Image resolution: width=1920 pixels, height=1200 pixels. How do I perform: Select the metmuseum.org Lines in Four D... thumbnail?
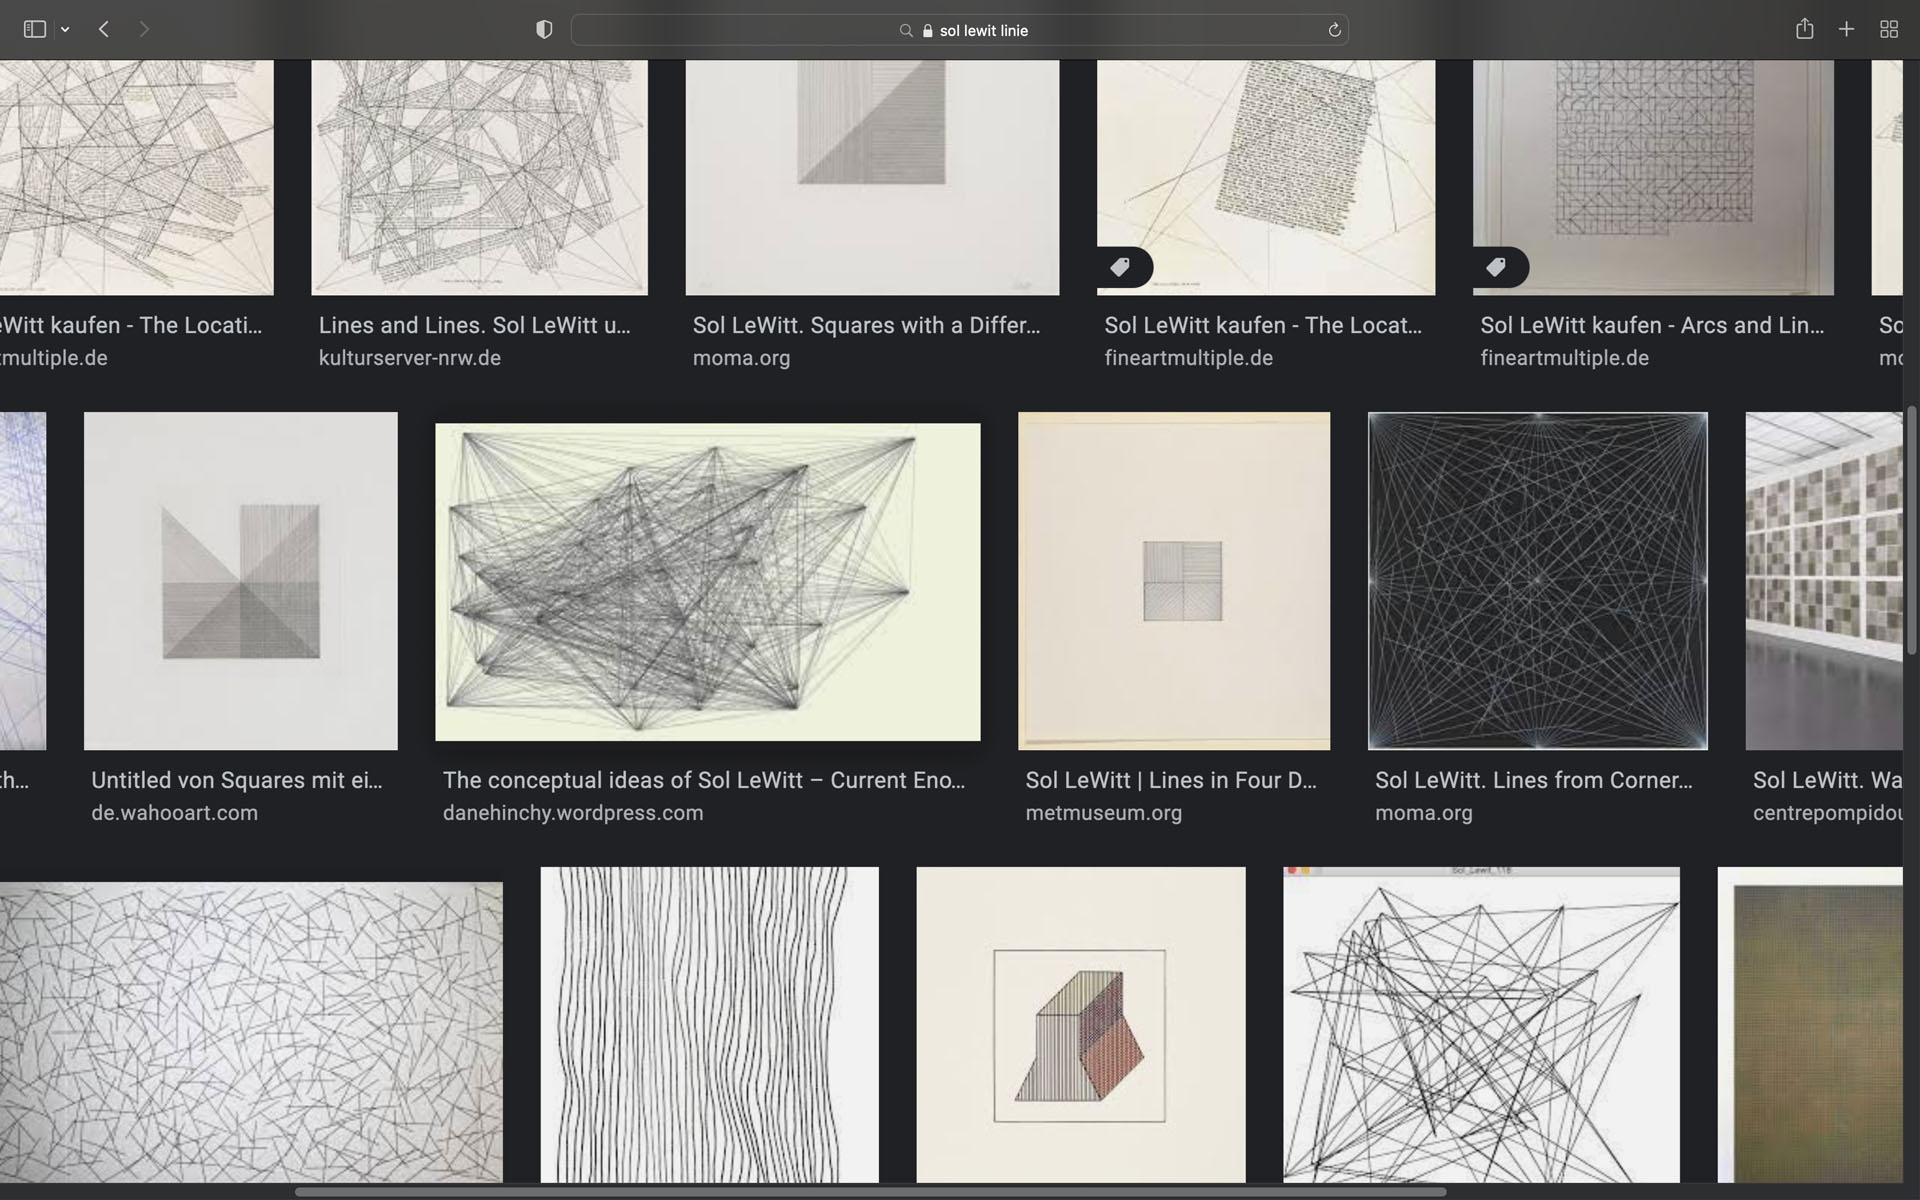tap(1174, 581)
